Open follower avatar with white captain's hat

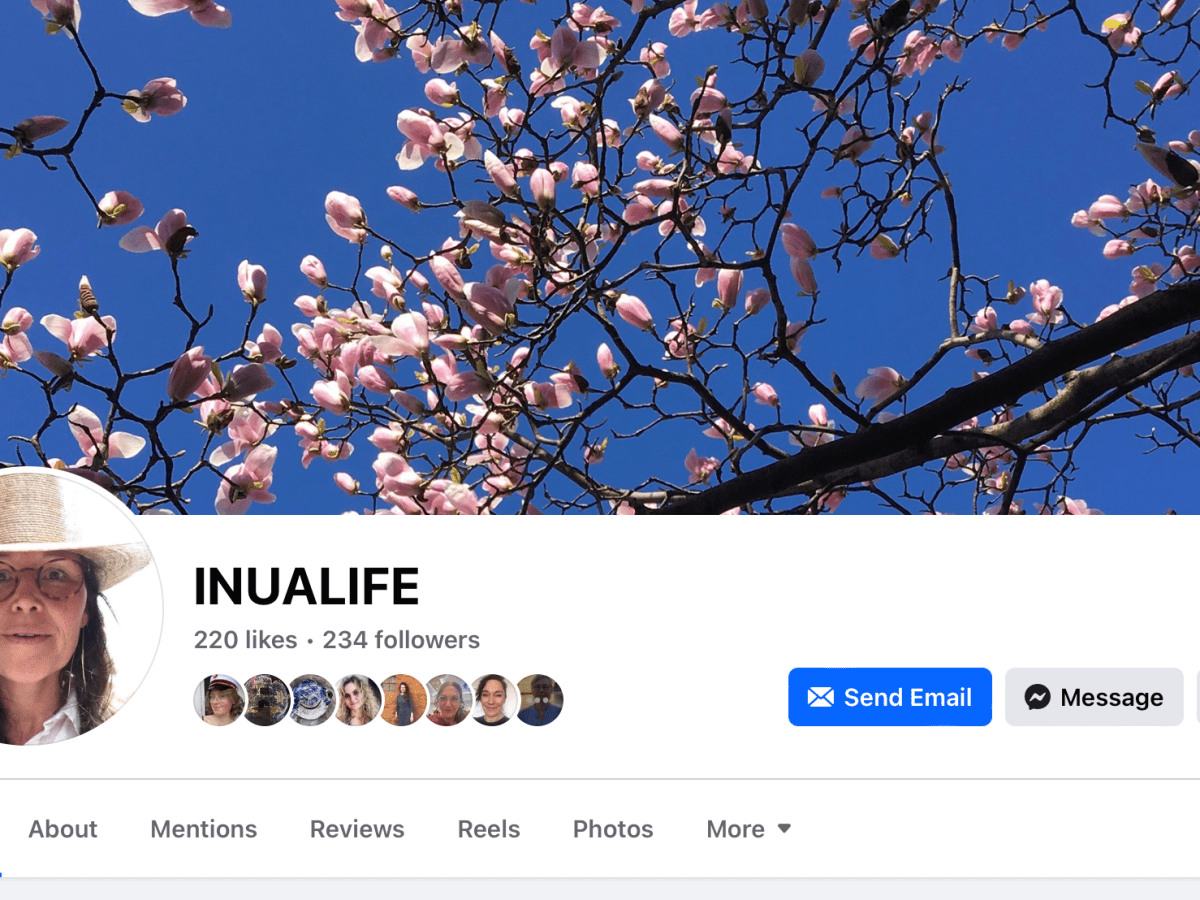(219, 700)
